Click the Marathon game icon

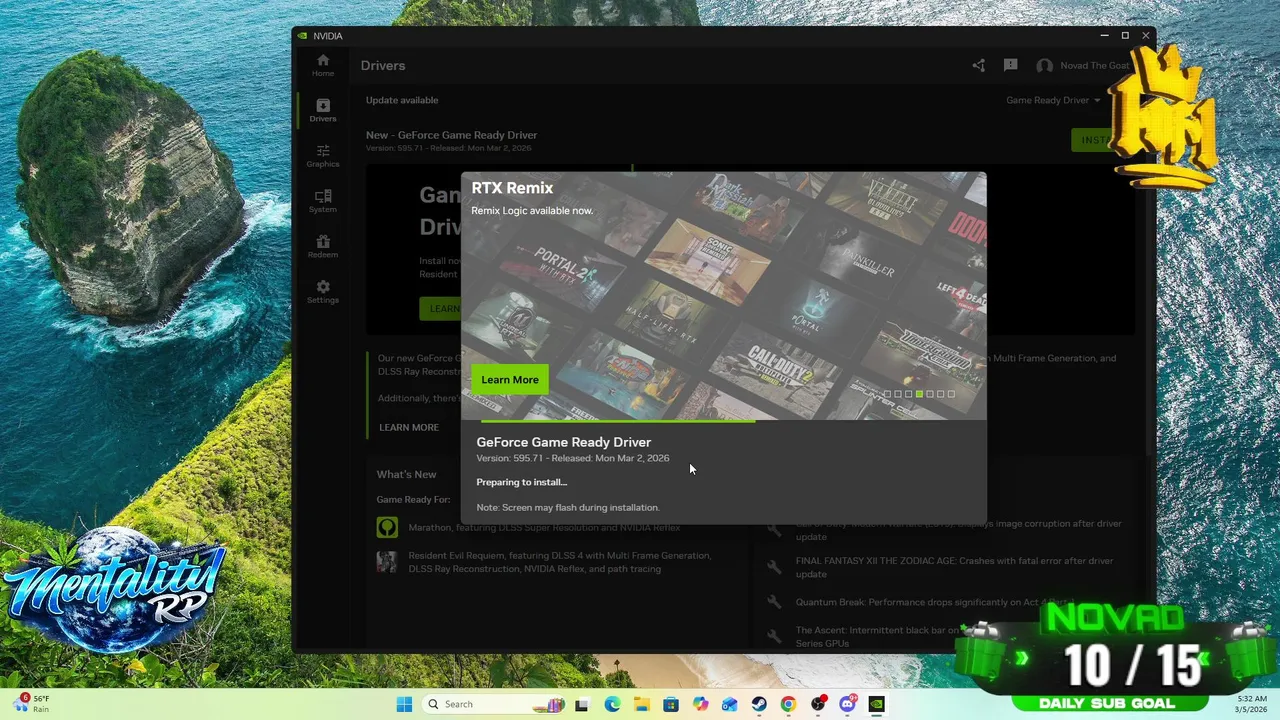(387, 527)
